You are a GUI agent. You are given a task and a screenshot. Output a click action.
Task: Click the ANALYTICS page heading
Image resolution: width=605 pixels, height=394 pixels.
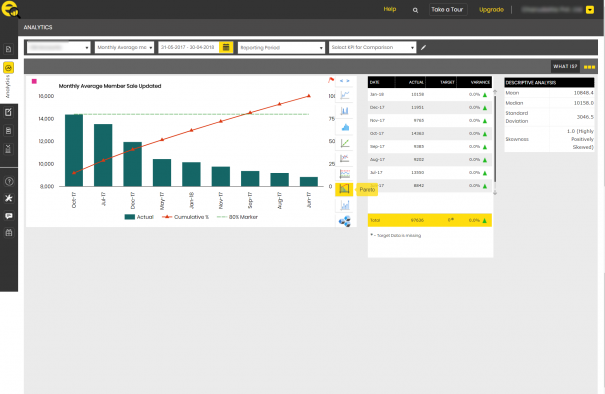pos(38,27)
